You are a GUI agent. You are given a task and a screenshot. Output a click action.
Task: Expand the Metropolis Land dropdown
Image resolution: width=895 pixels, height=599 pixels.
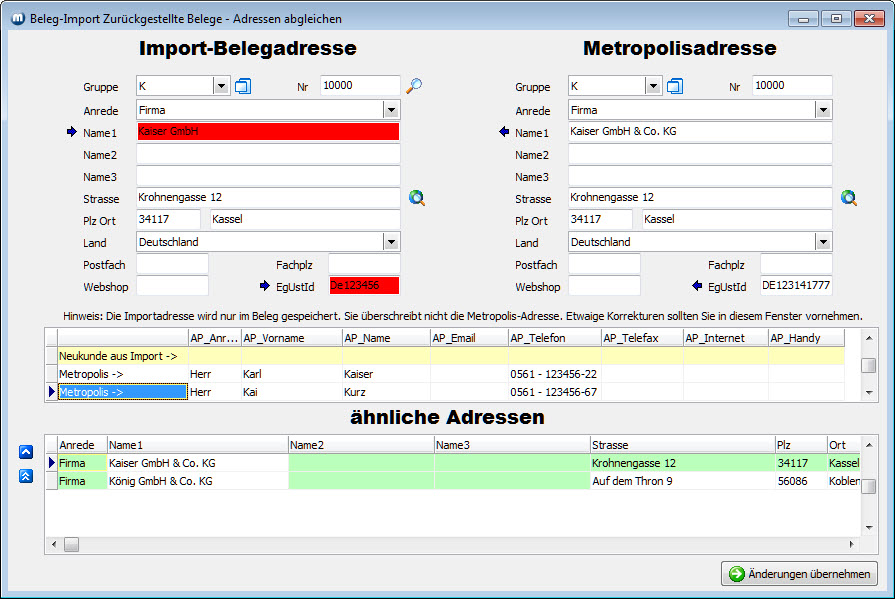point(823,242)
